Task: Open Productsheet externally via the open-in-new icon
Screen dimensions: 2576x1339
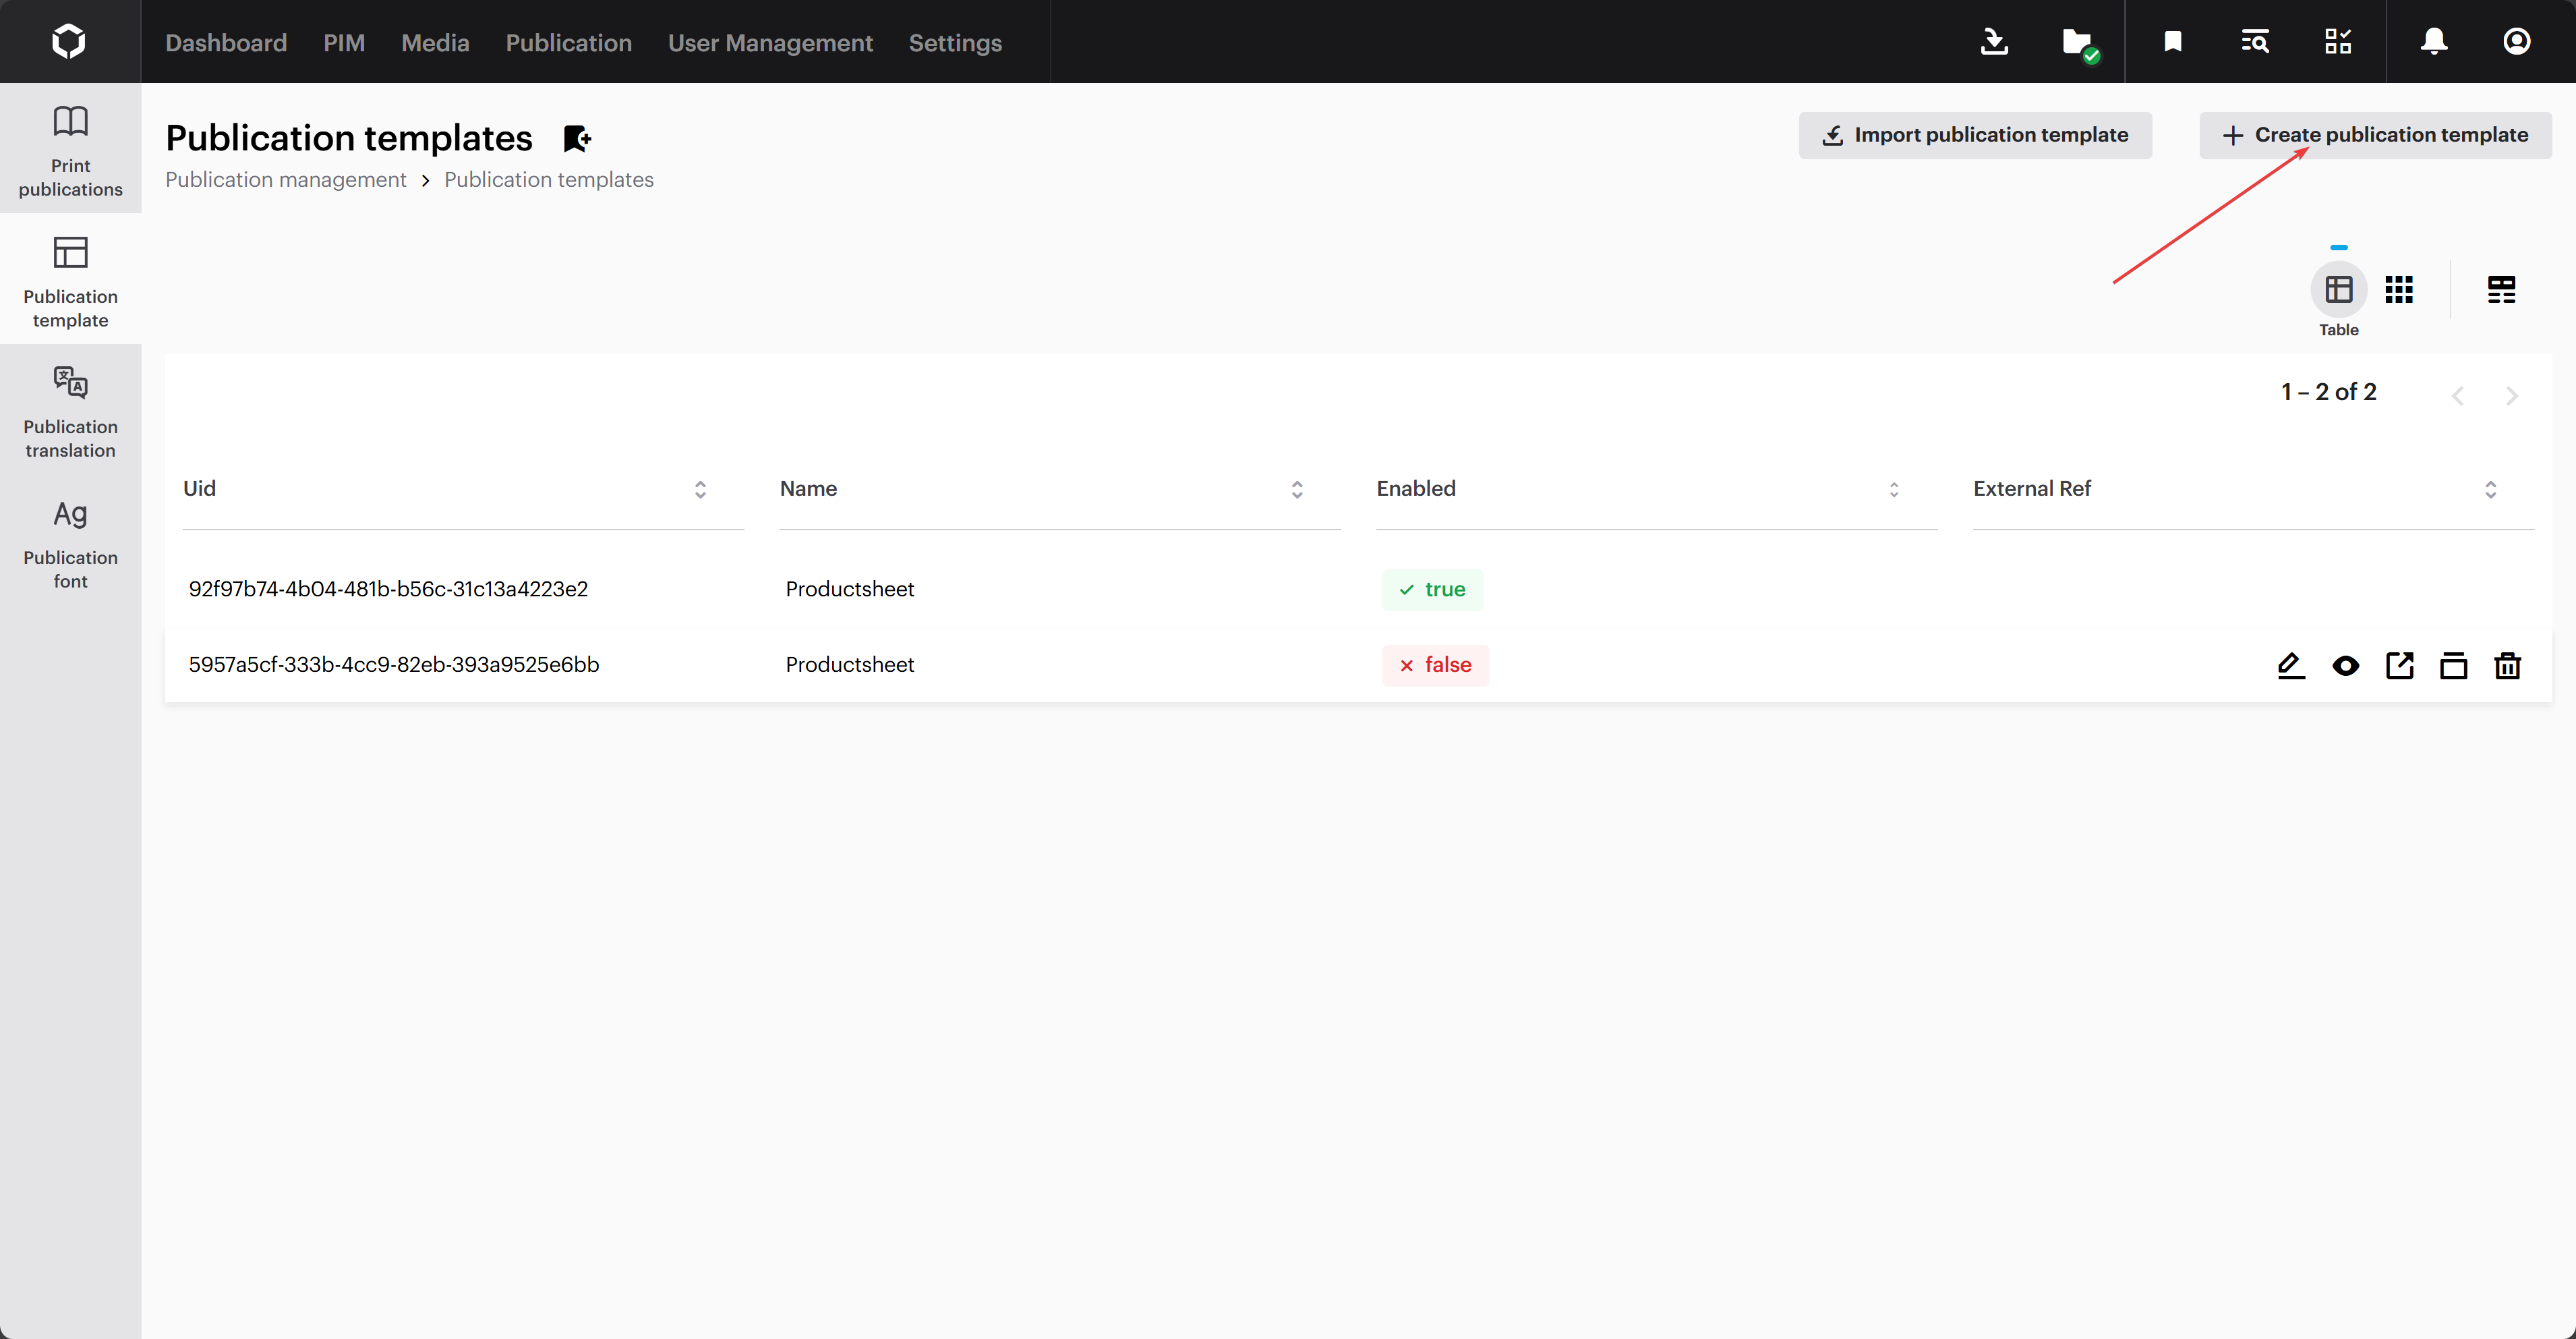Action: [2400, 665]
